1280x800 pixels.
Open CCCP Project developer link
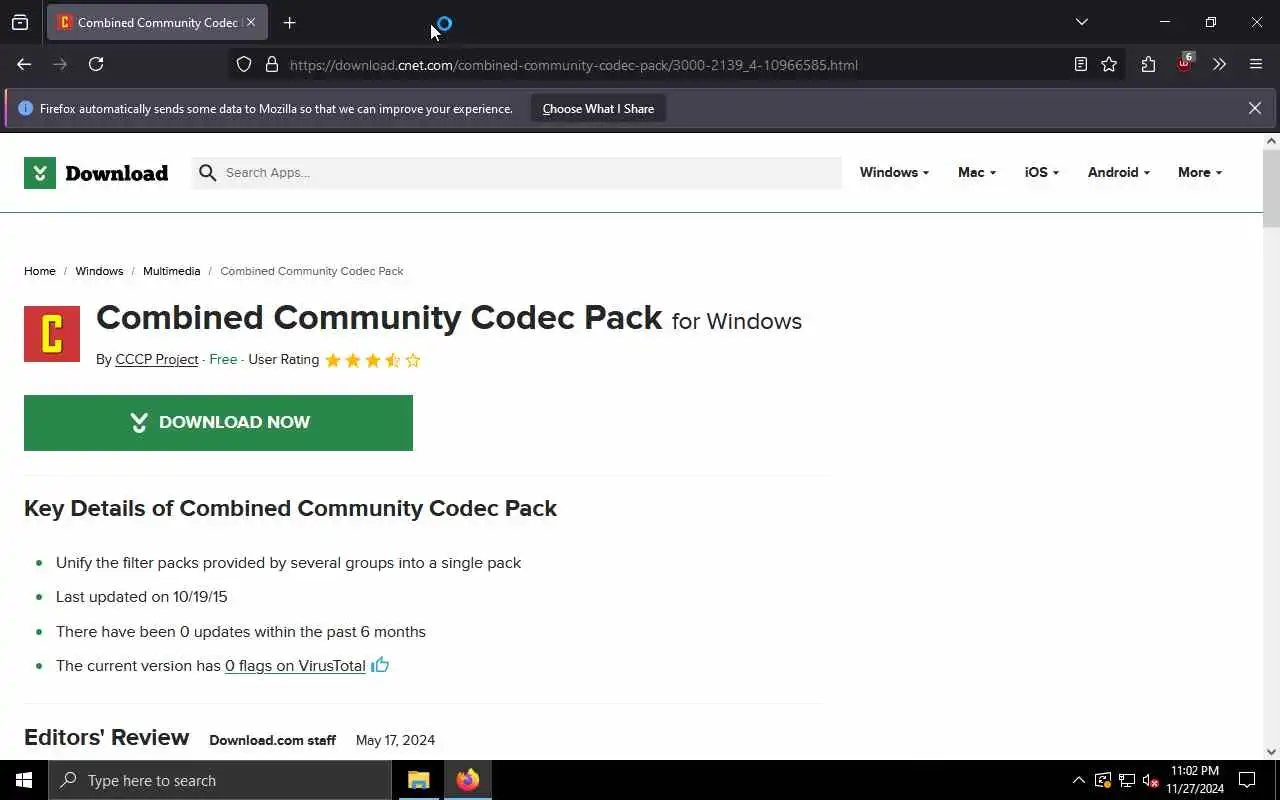157,359
